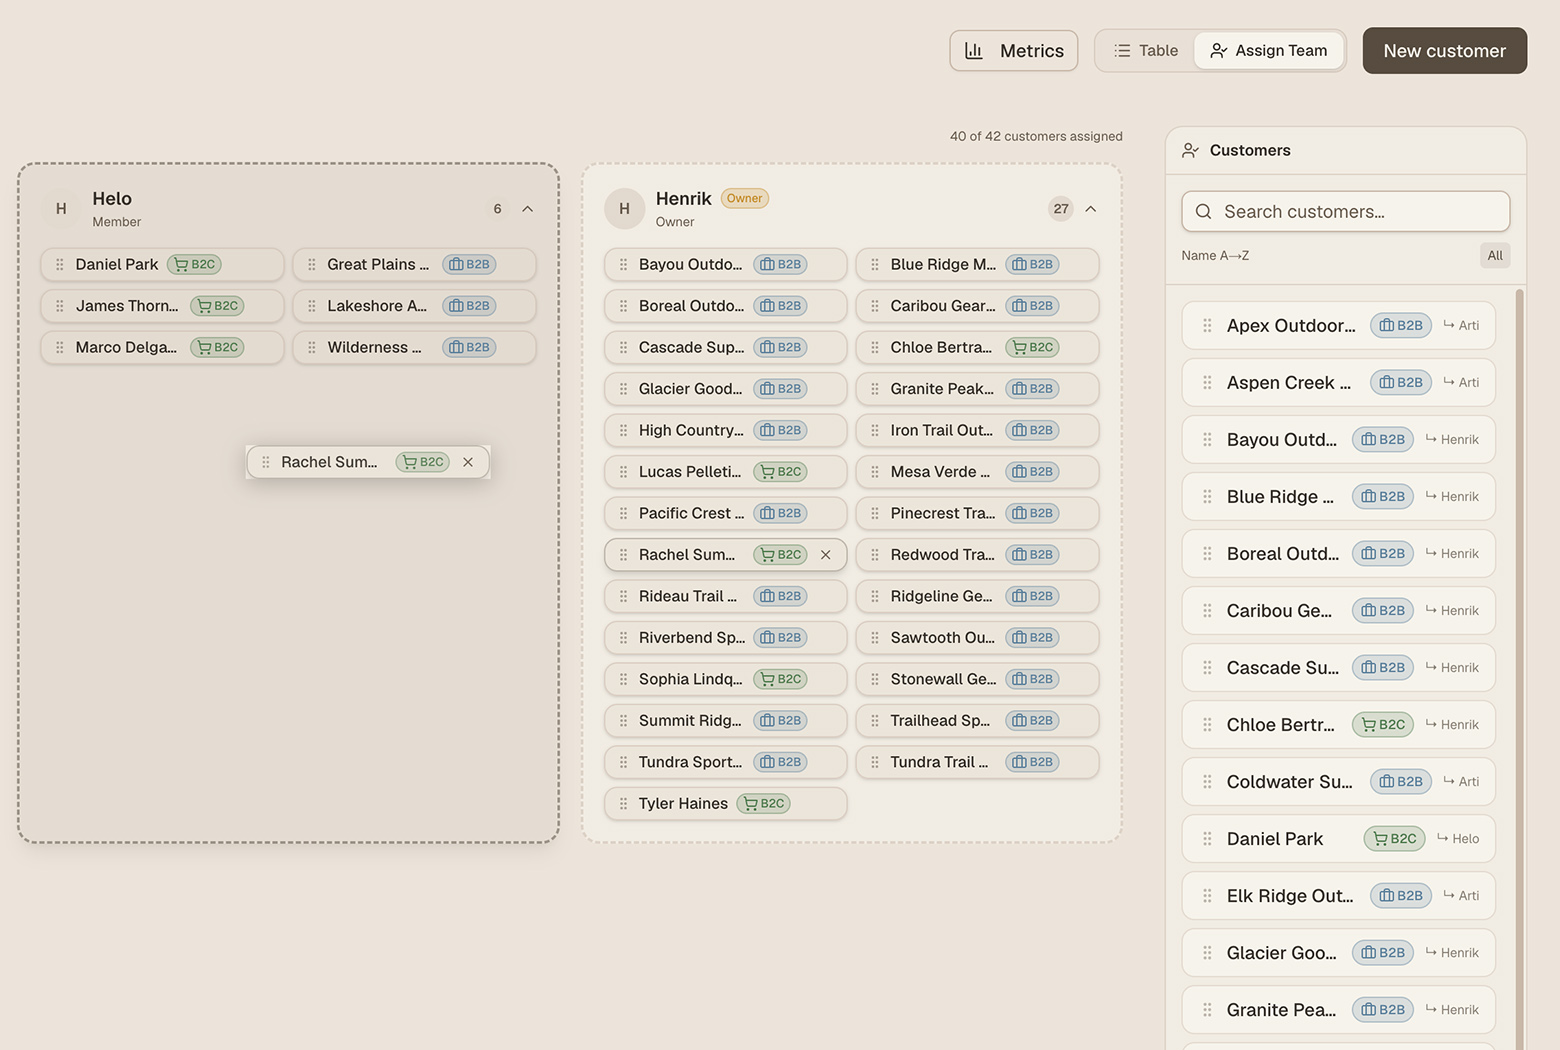Select the Tundra Trail chip

pos(977,763)
